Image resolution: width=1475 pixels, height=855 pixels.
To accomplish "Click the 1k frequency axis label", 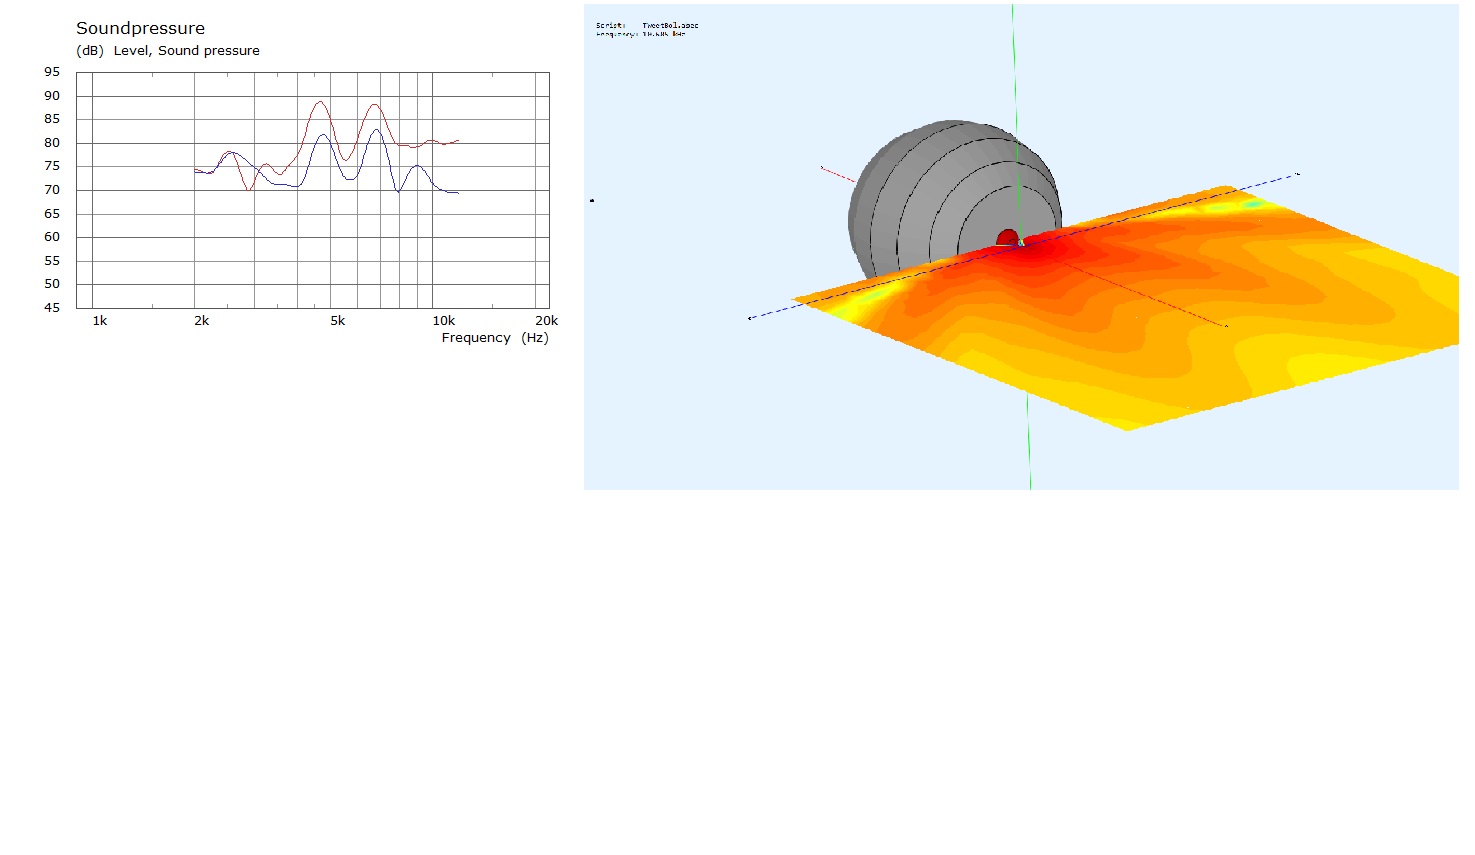I will coord(100,321).
